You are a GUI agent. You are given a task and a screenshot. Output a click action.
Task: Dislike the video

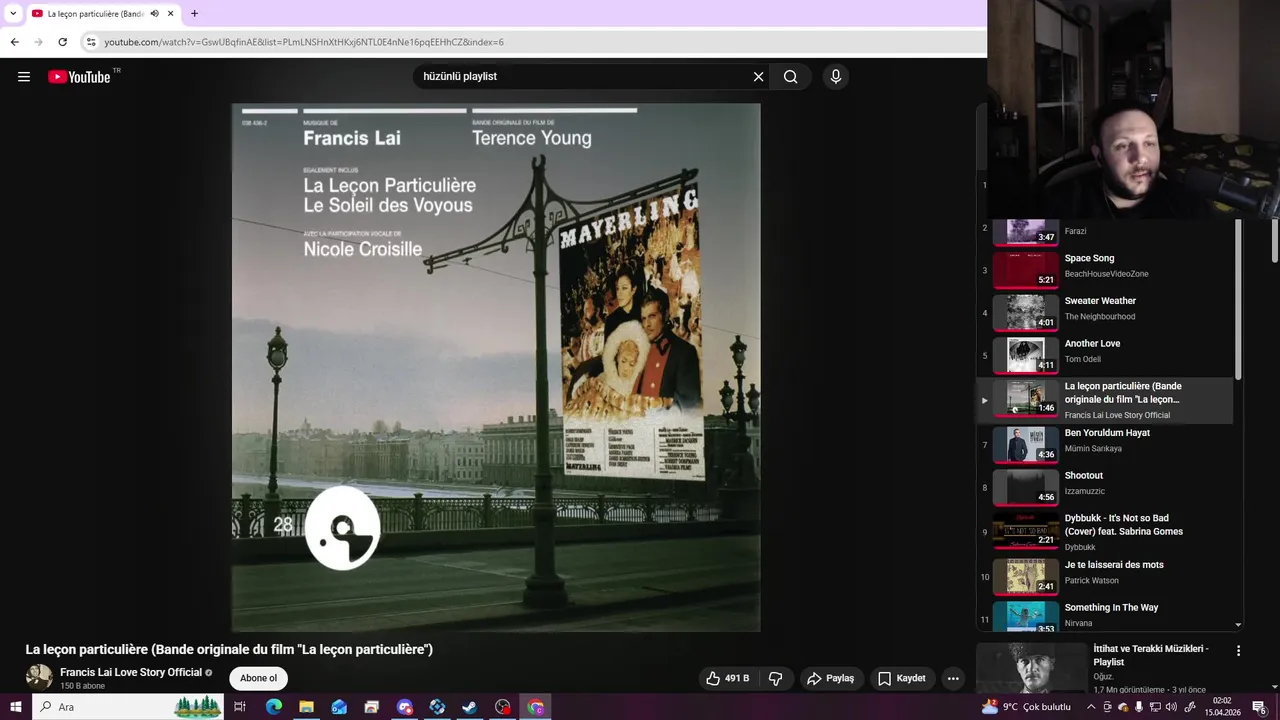[x=775, y=678]
